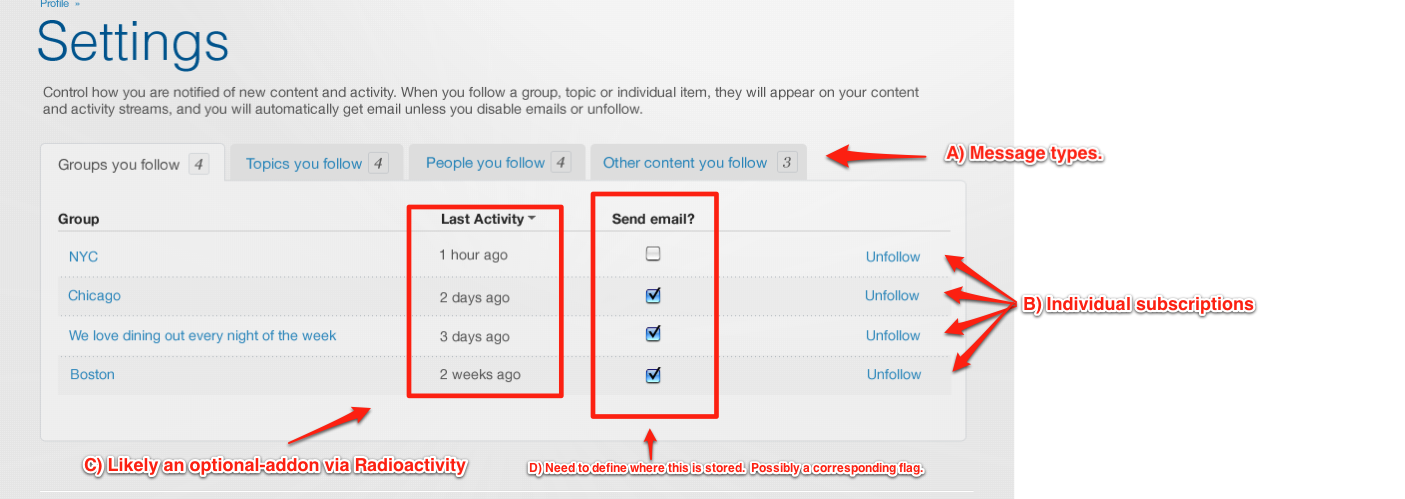
Task: Open the NYC group link
Action: (83, 257)
